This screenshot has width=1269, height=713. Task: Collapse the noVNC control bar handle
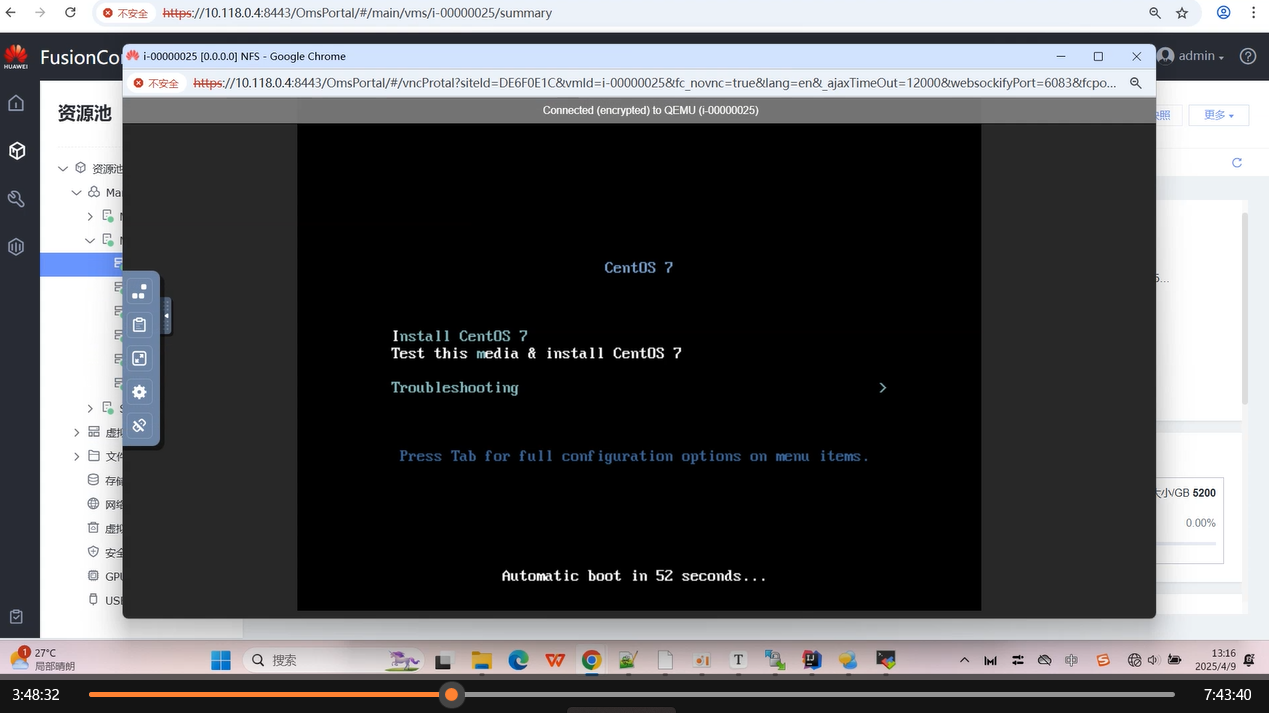point(166,316)
